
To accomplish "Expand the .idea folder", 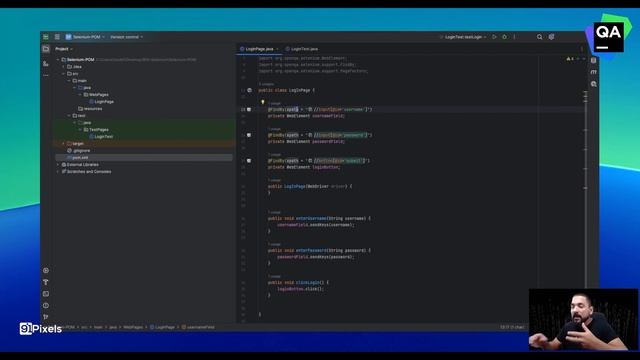I will [x=64, y=67].
